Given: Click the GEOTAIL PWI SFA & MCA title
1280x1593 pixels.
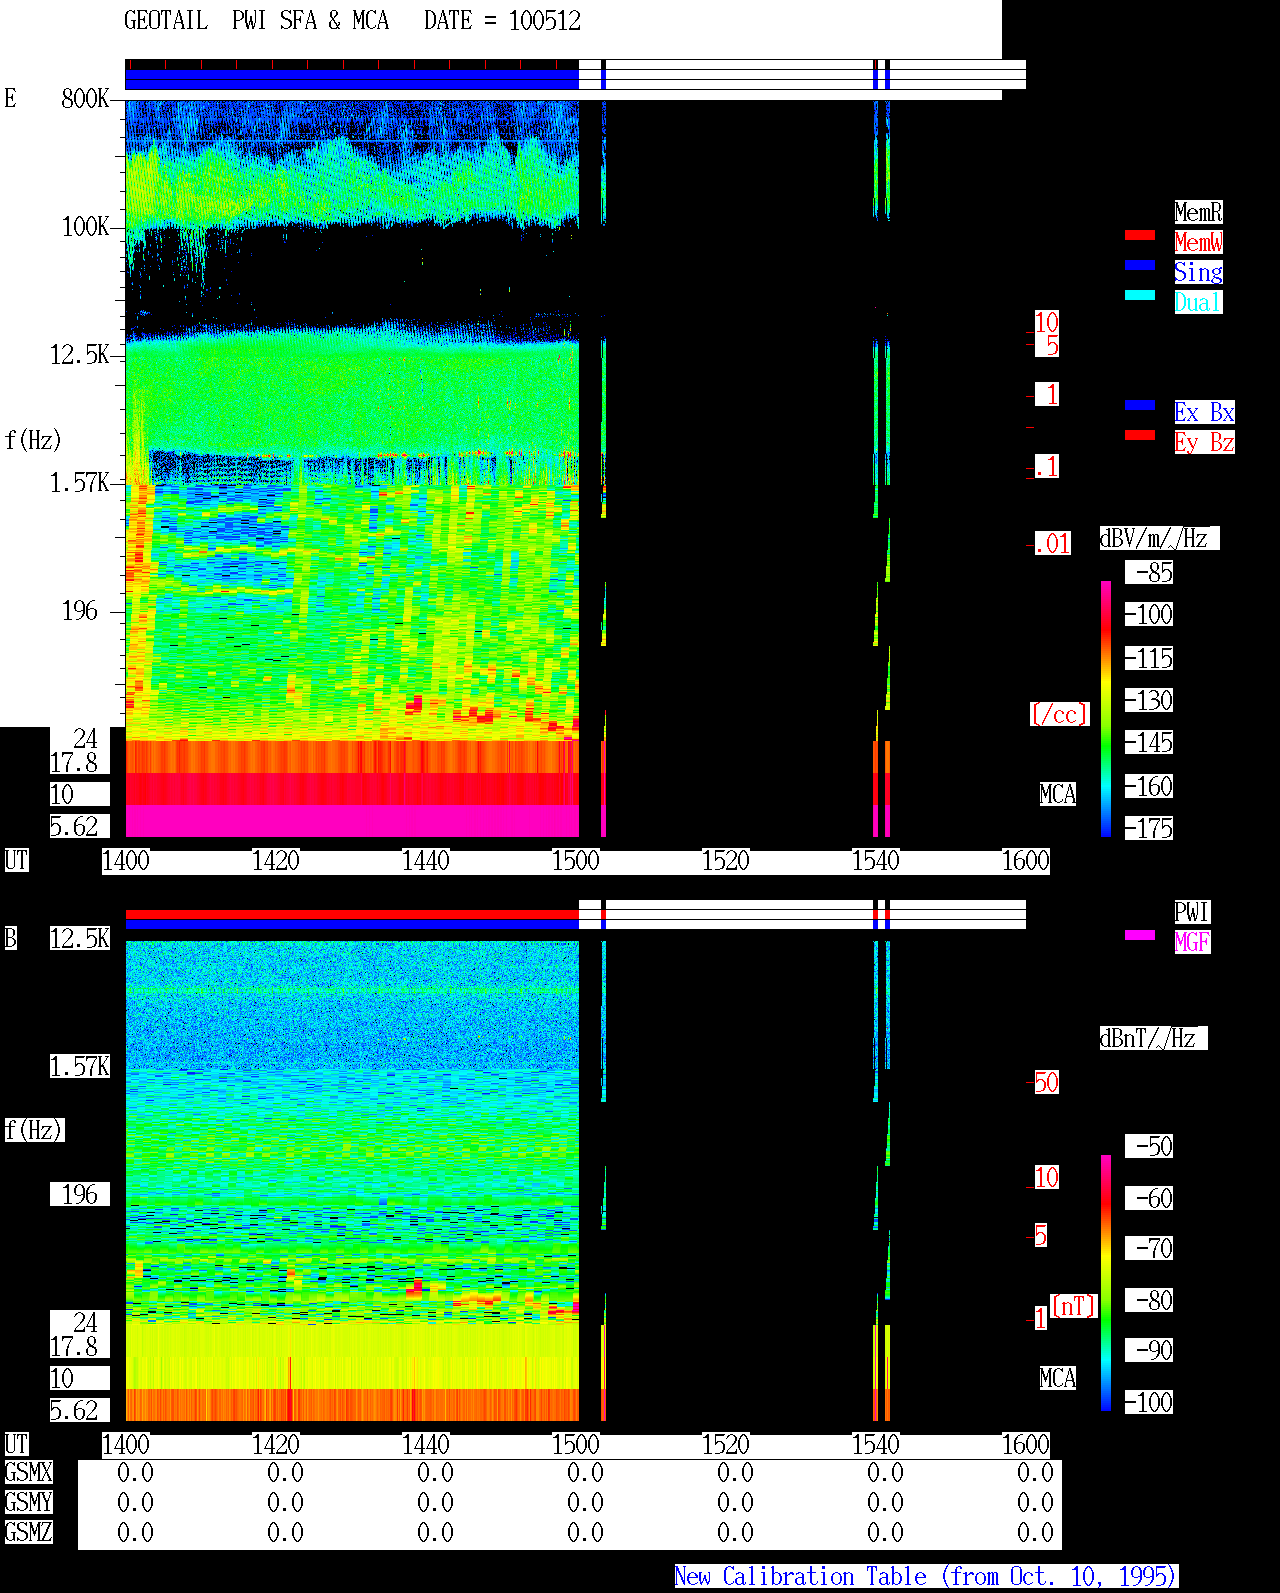Looking at the screenshot, I should click(x=256, y=21).
